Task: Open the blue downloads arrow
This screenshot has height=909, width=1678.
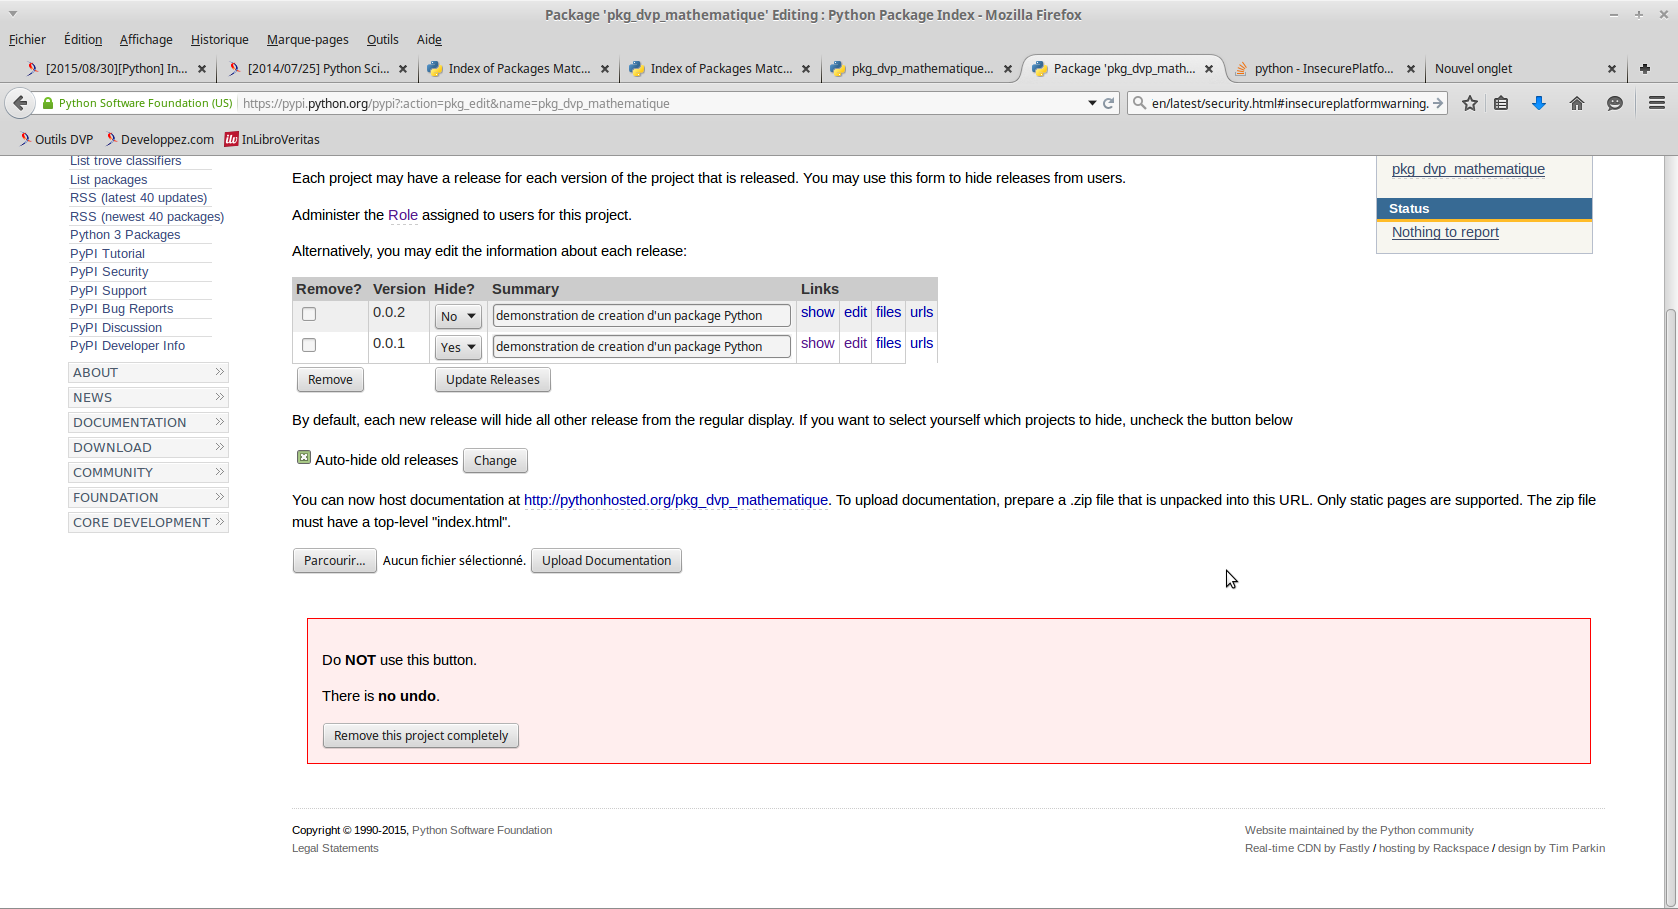Action: pyautogui.click(x=1539, y=103)
